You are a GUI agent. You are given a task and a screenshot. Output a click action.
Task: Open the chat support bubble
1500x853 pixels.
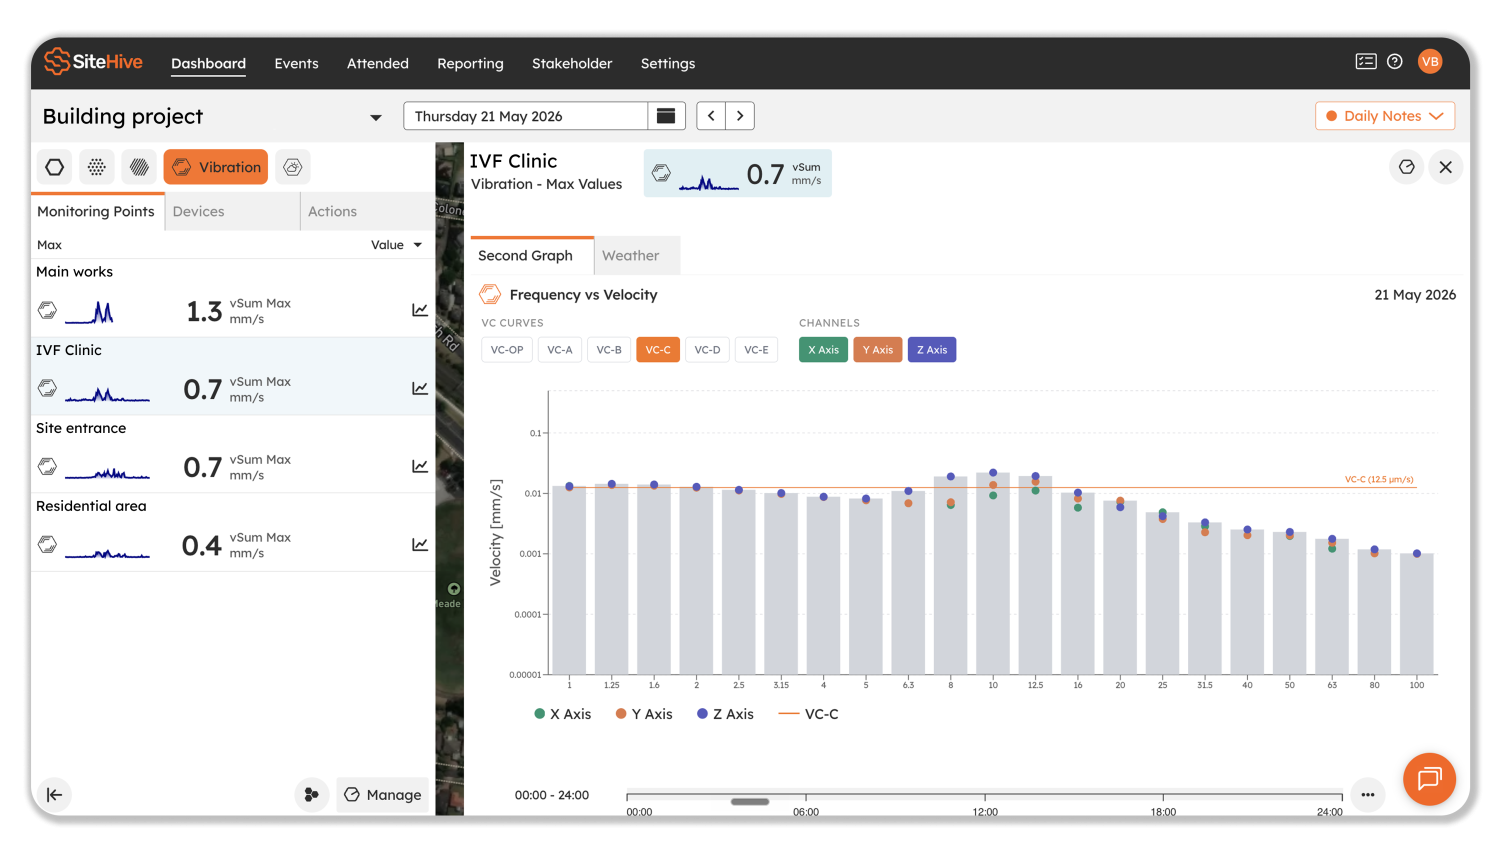[1429, 779]
